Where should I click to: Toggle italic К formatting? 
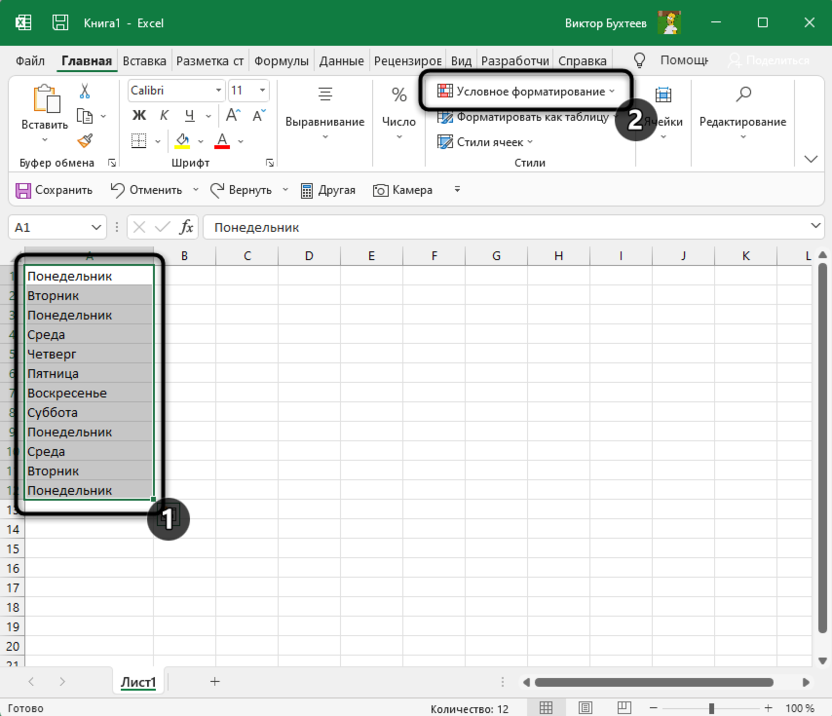[x=164, y=115]
